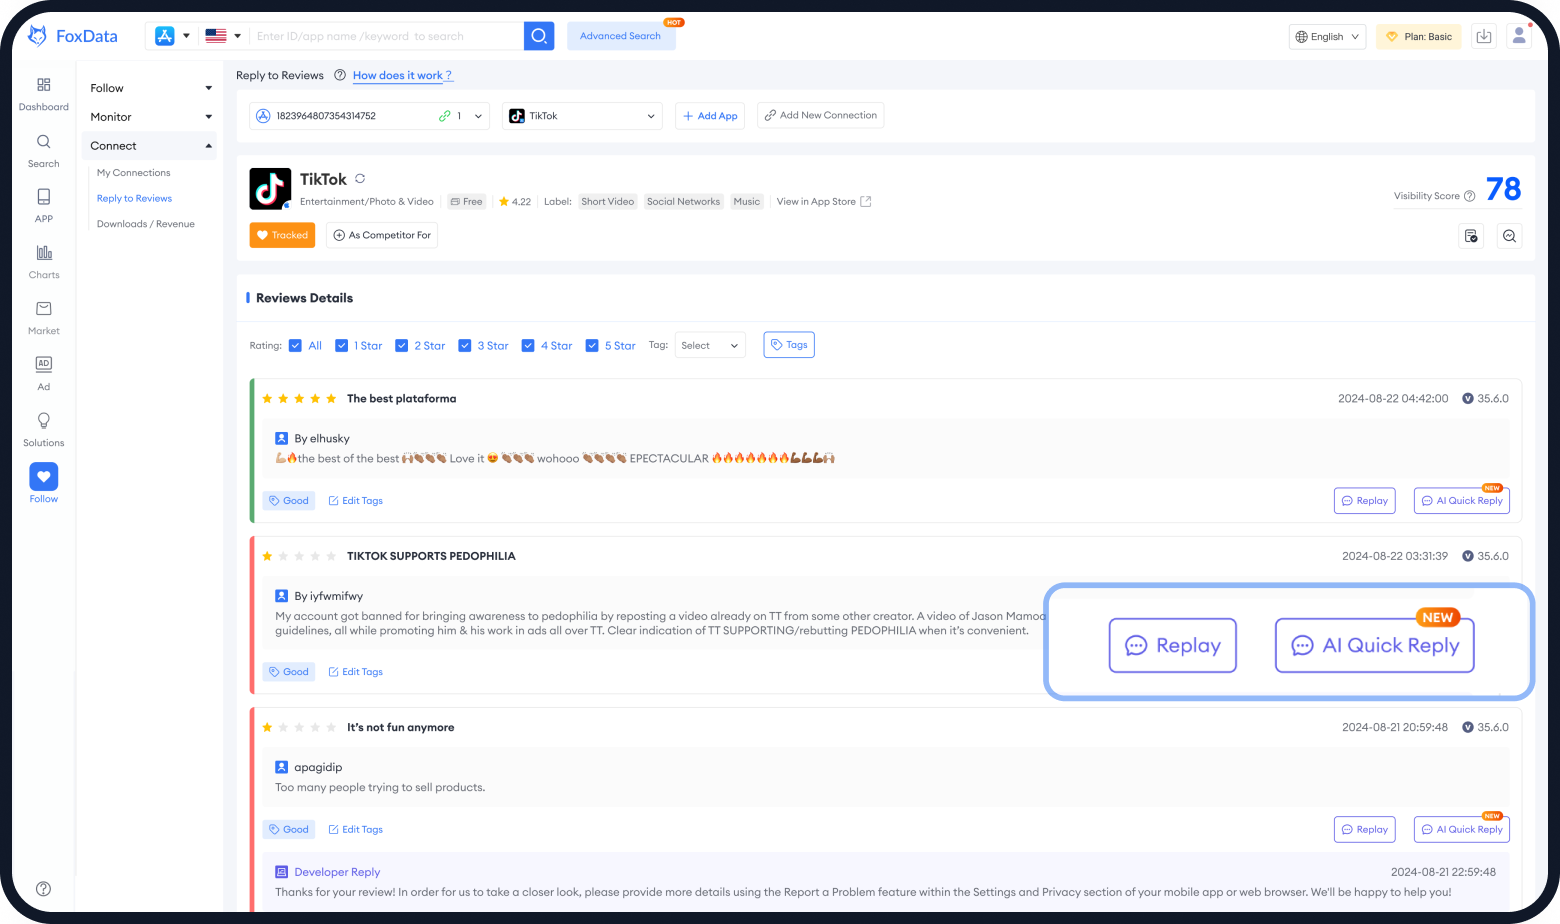Screen dimensions: 1560x924
Task: Click elhusky user avatar icon
Action: click(x=281, y=438)
